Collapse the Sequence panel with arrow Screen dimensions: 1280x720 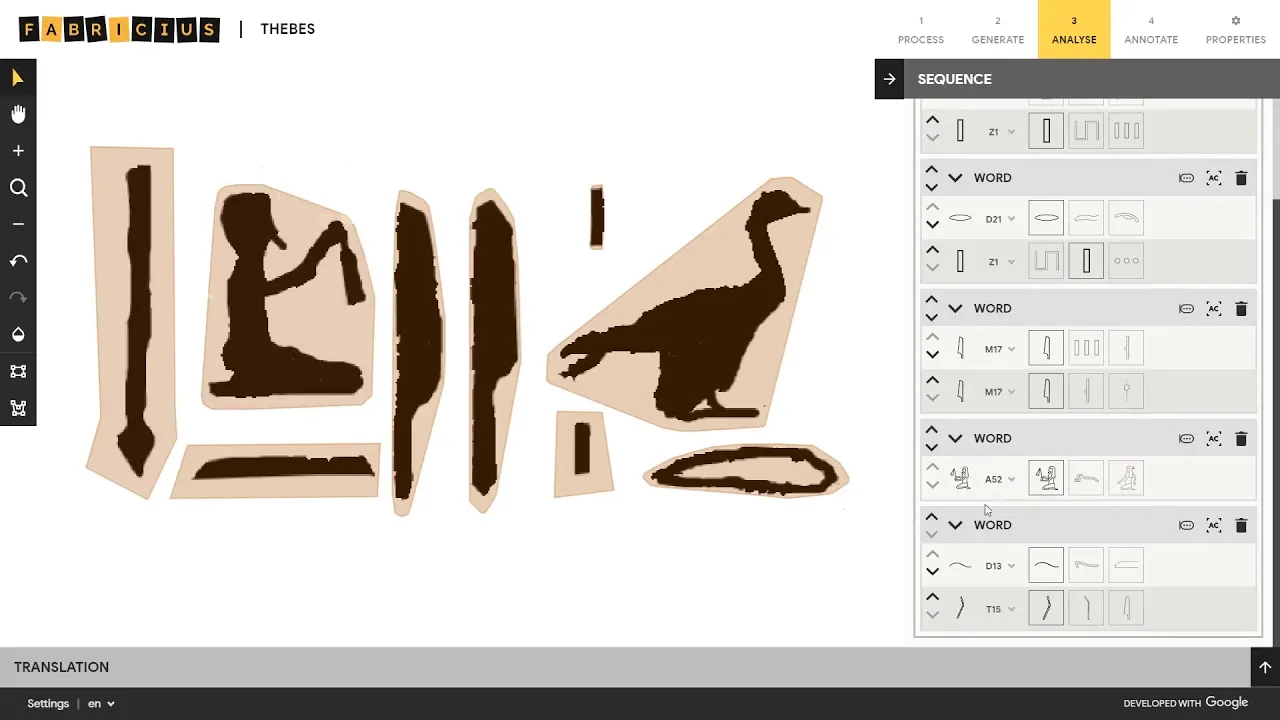click(x=890, y=79)
